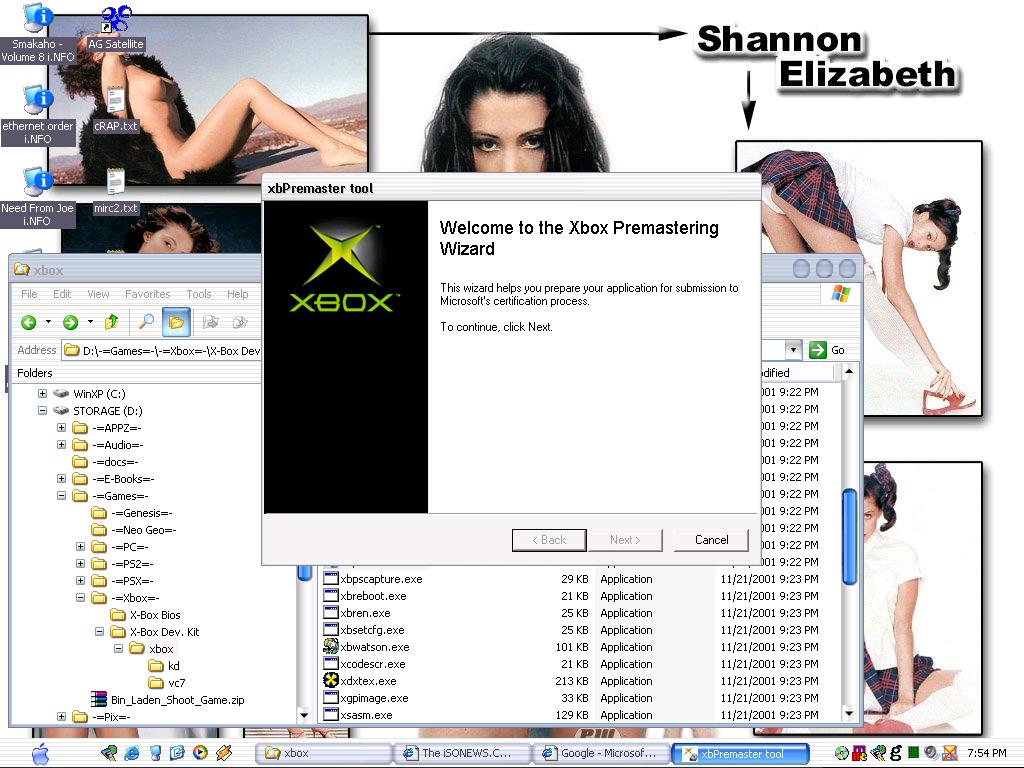Expand the WinXP (C:) drive node
Screen dimensions: 1024x768
[42, 394]
